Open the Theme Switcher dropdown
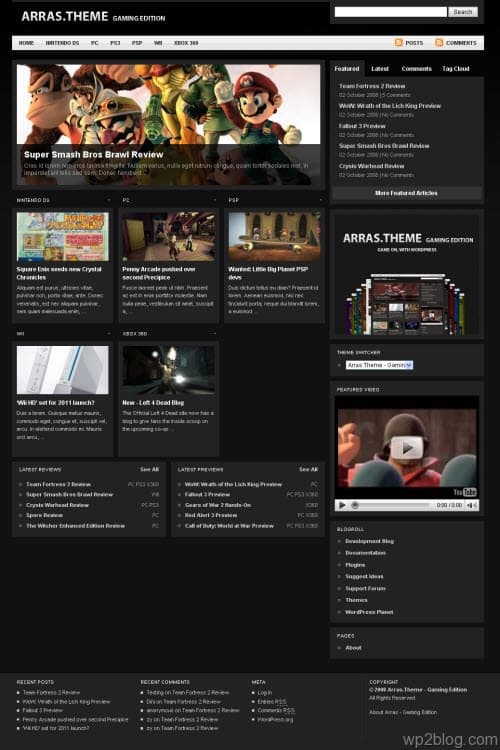The width and height of the screenshot is (500, 750). (379, 365)
